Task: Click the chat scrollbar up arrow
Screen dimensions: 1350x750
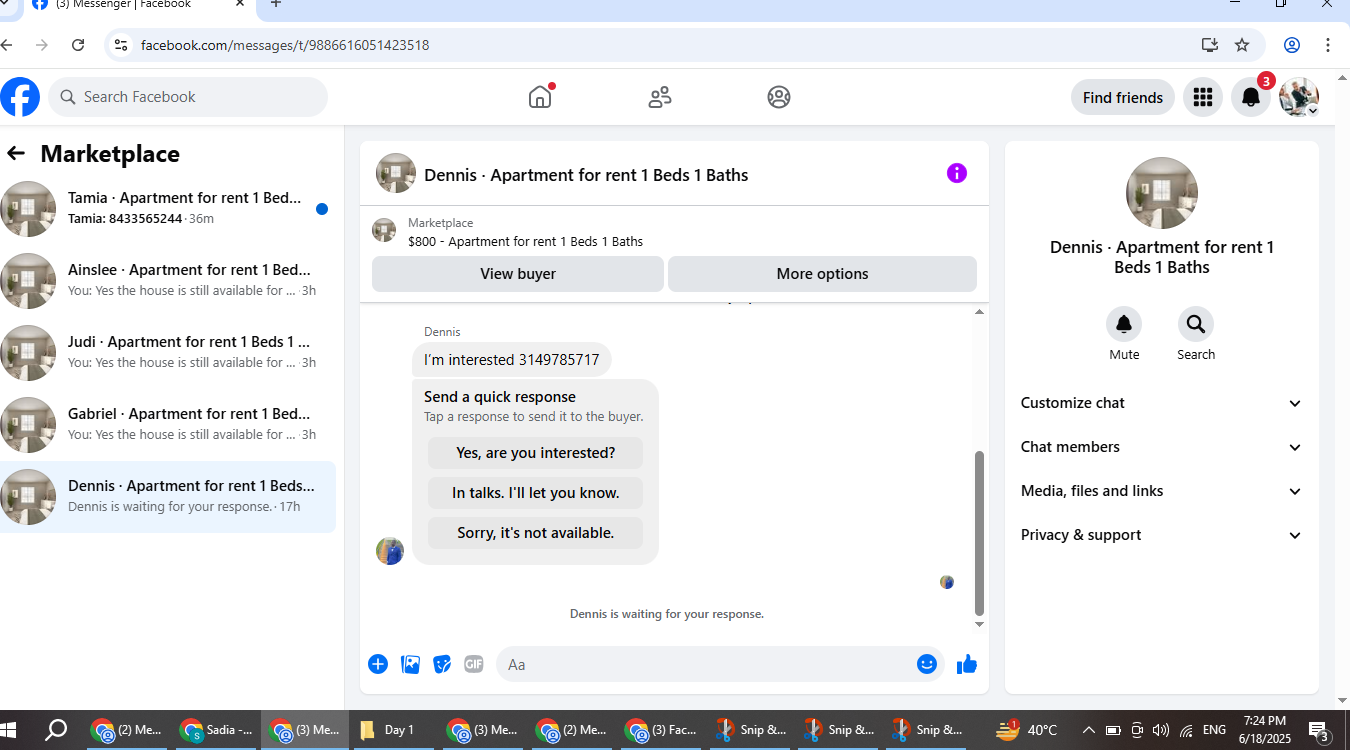Action: pos(979,312)
